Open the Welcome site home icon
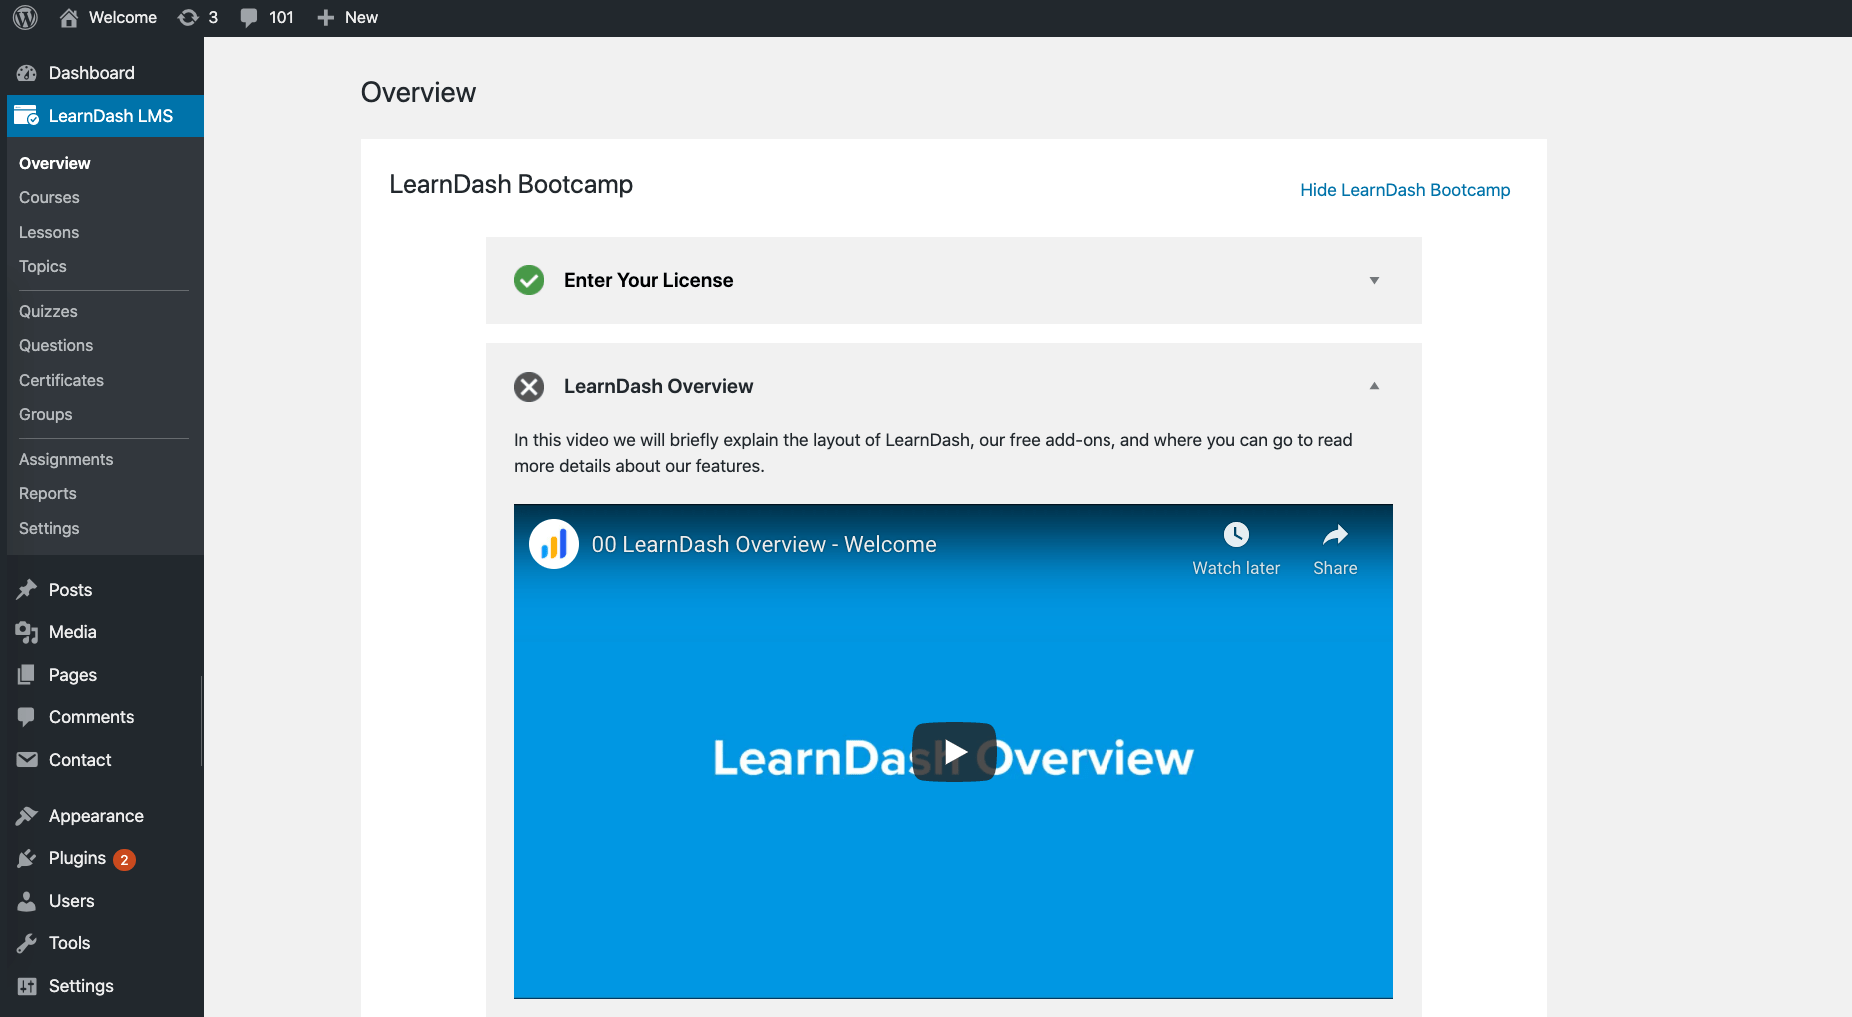Screen dimensions: 1852x1017 tap(69, 17)
